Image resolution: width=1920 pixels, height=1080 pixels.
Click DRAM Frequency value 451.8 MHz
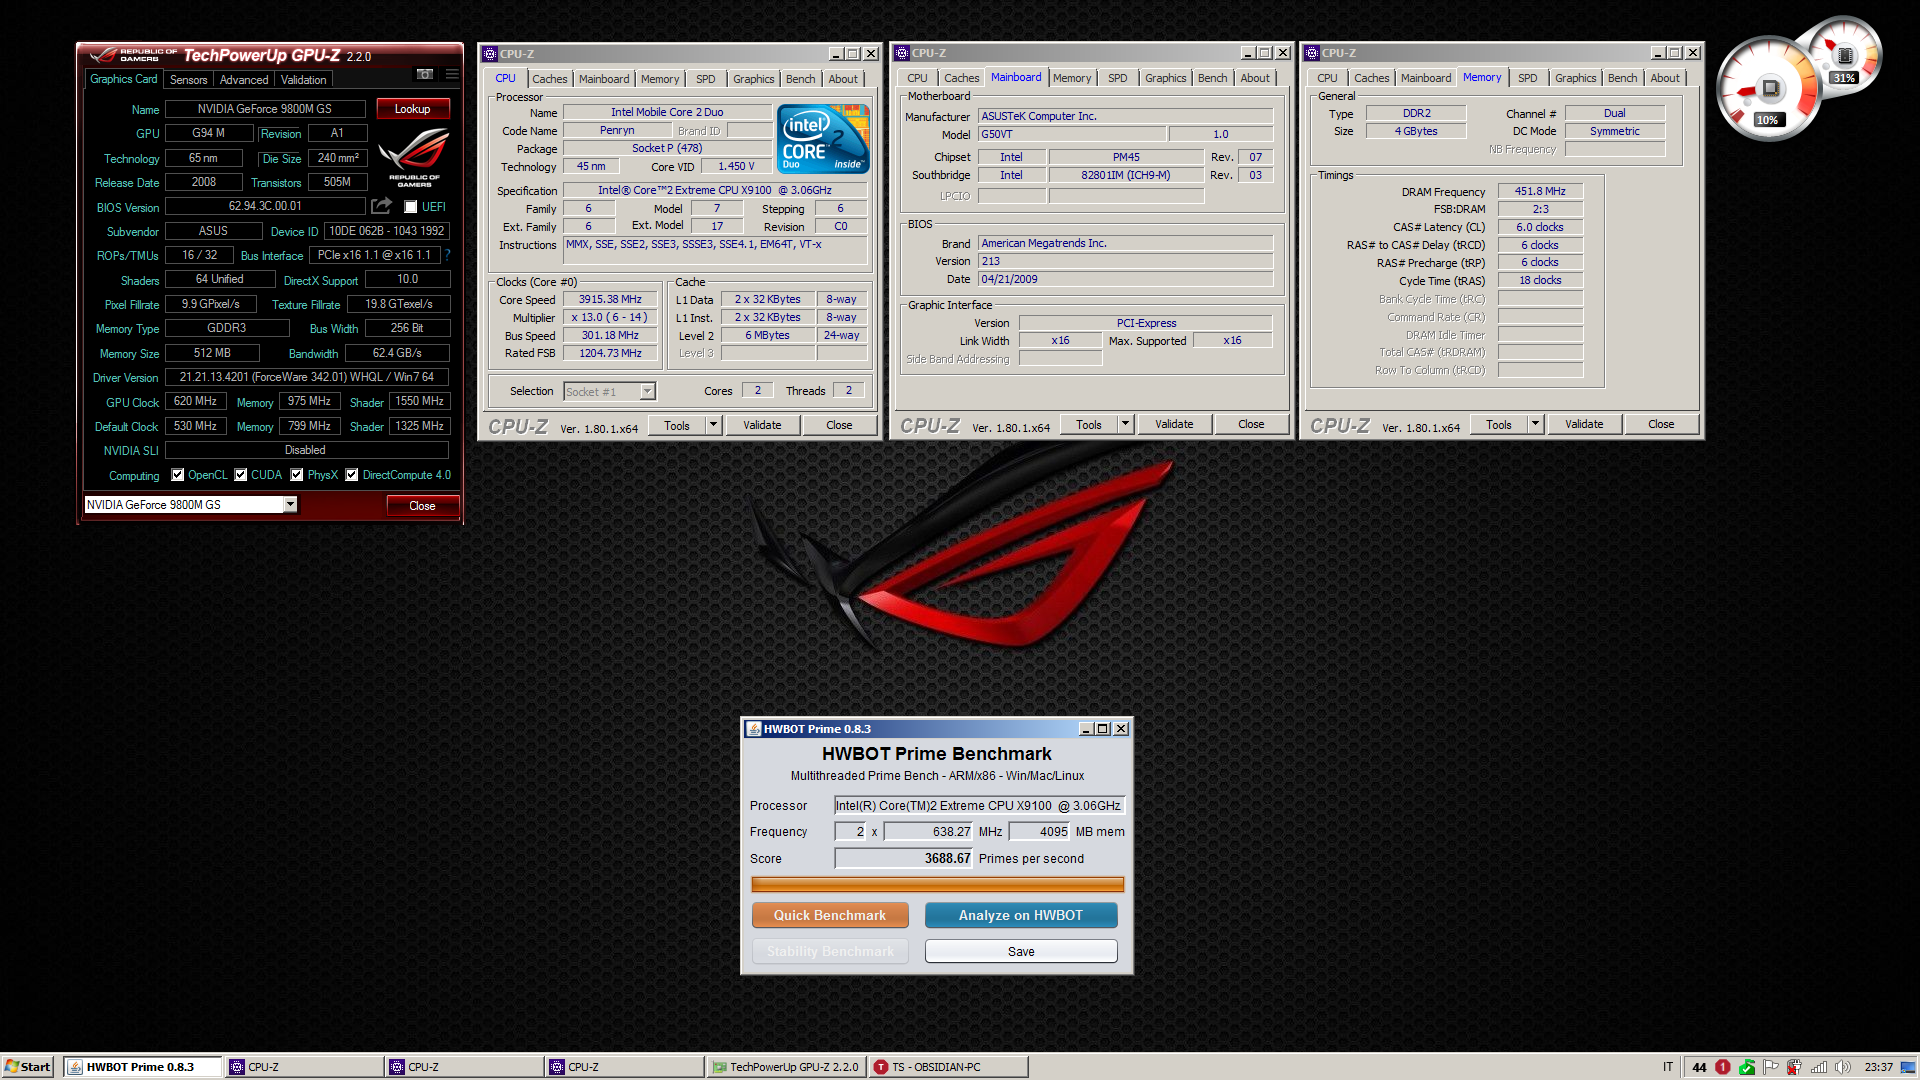pyautogui.click(x=1540, y=191)
